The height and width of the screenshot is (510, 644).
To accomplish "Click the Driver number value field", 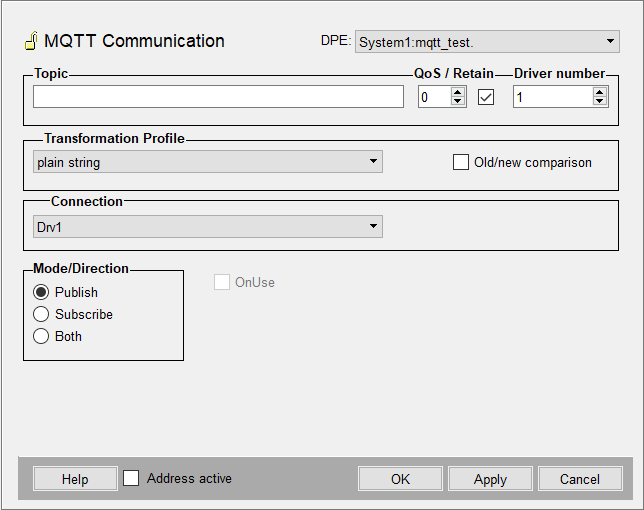I will tap(552, 97).
